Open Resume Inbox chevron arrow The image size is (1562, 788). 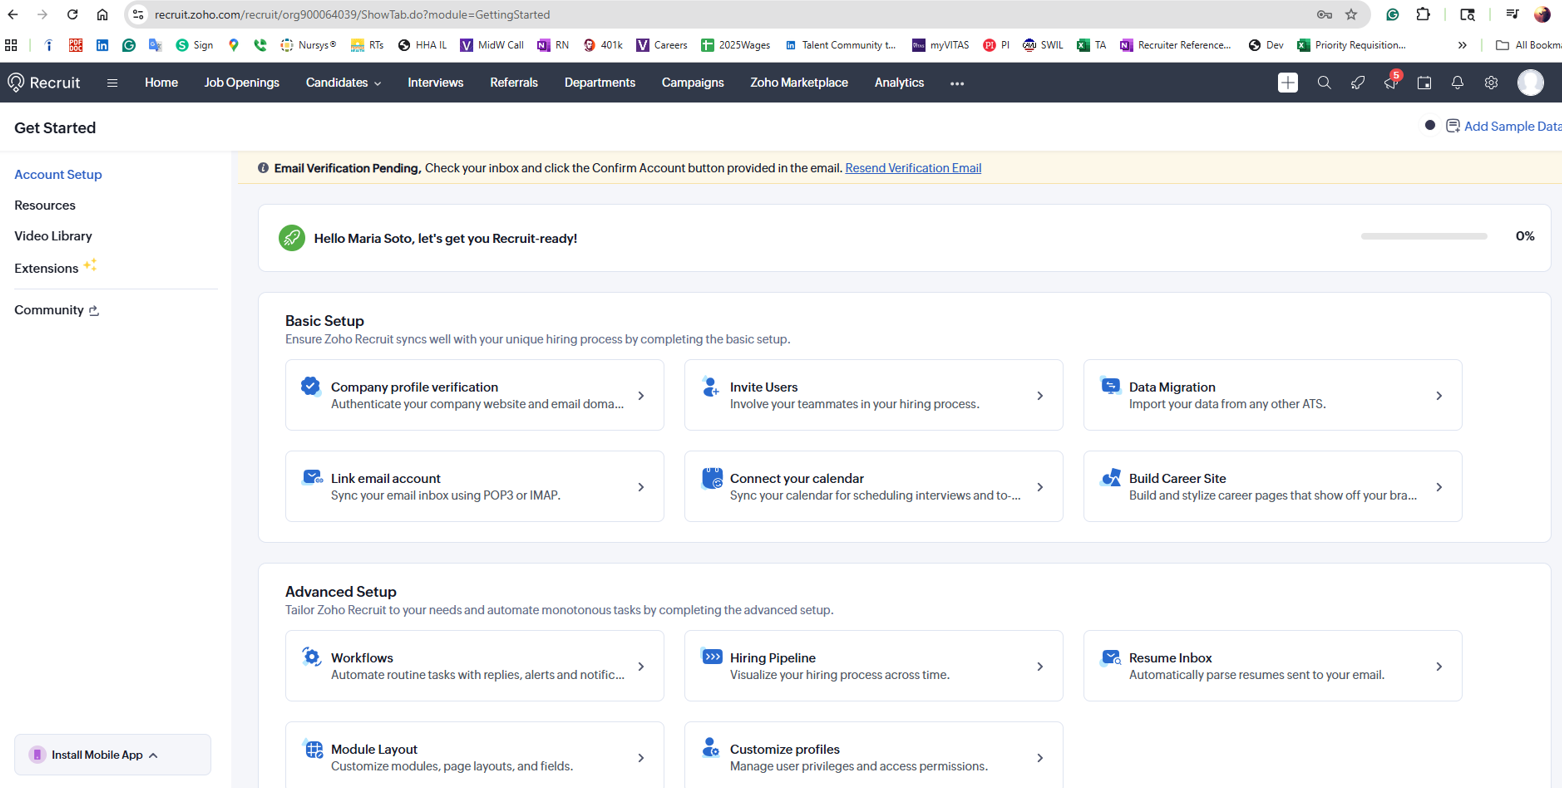1439,667
